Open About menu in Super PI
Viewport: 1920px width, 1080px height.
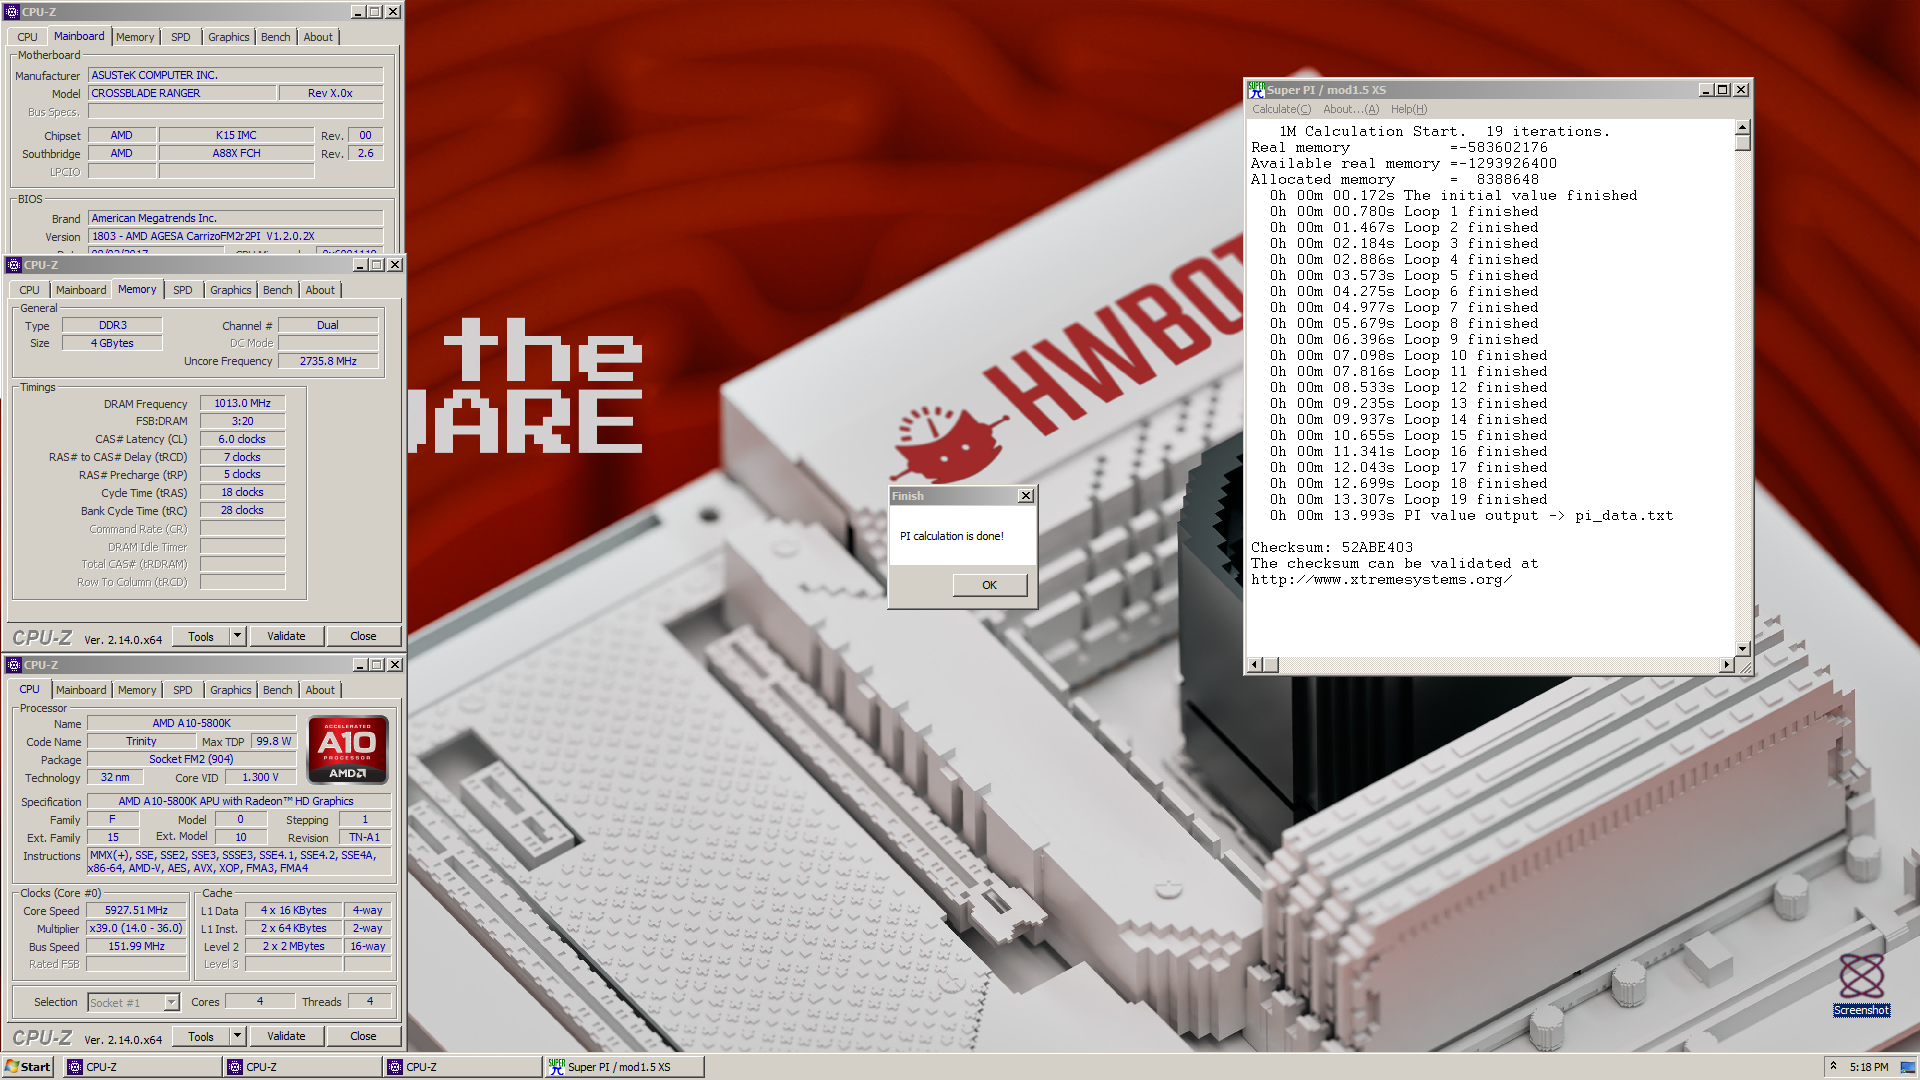pos(1351,110)
